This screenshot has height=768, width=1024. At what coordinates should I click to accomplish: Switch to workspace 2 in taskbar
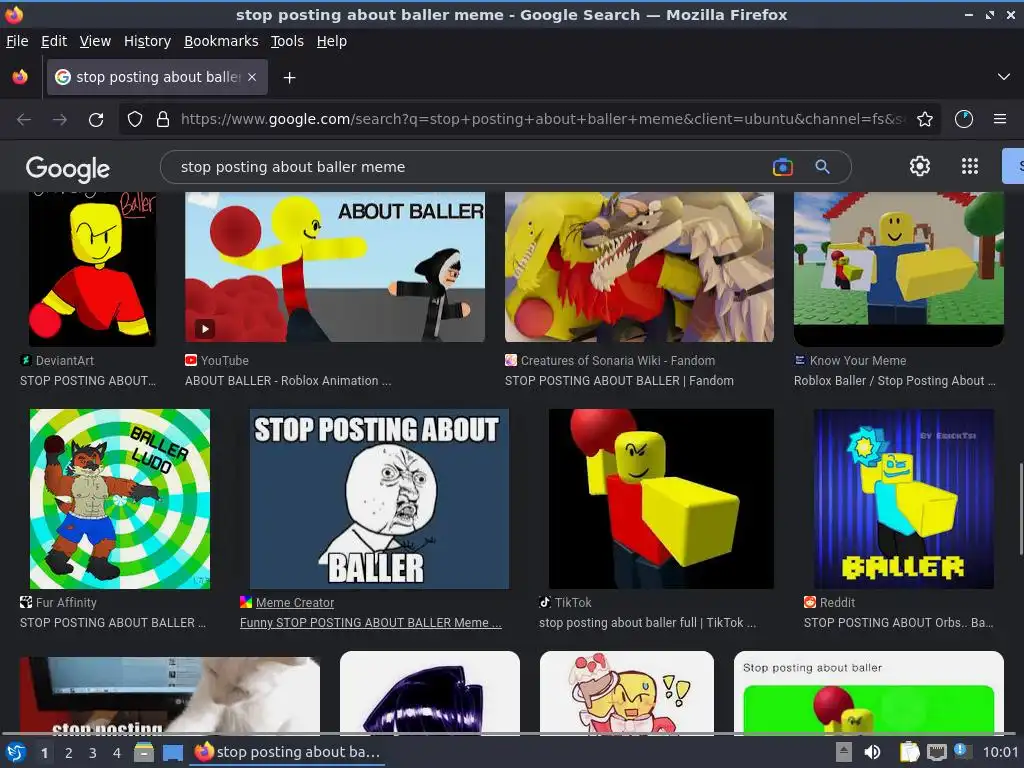pyautogui.click(x=69, y=753)
